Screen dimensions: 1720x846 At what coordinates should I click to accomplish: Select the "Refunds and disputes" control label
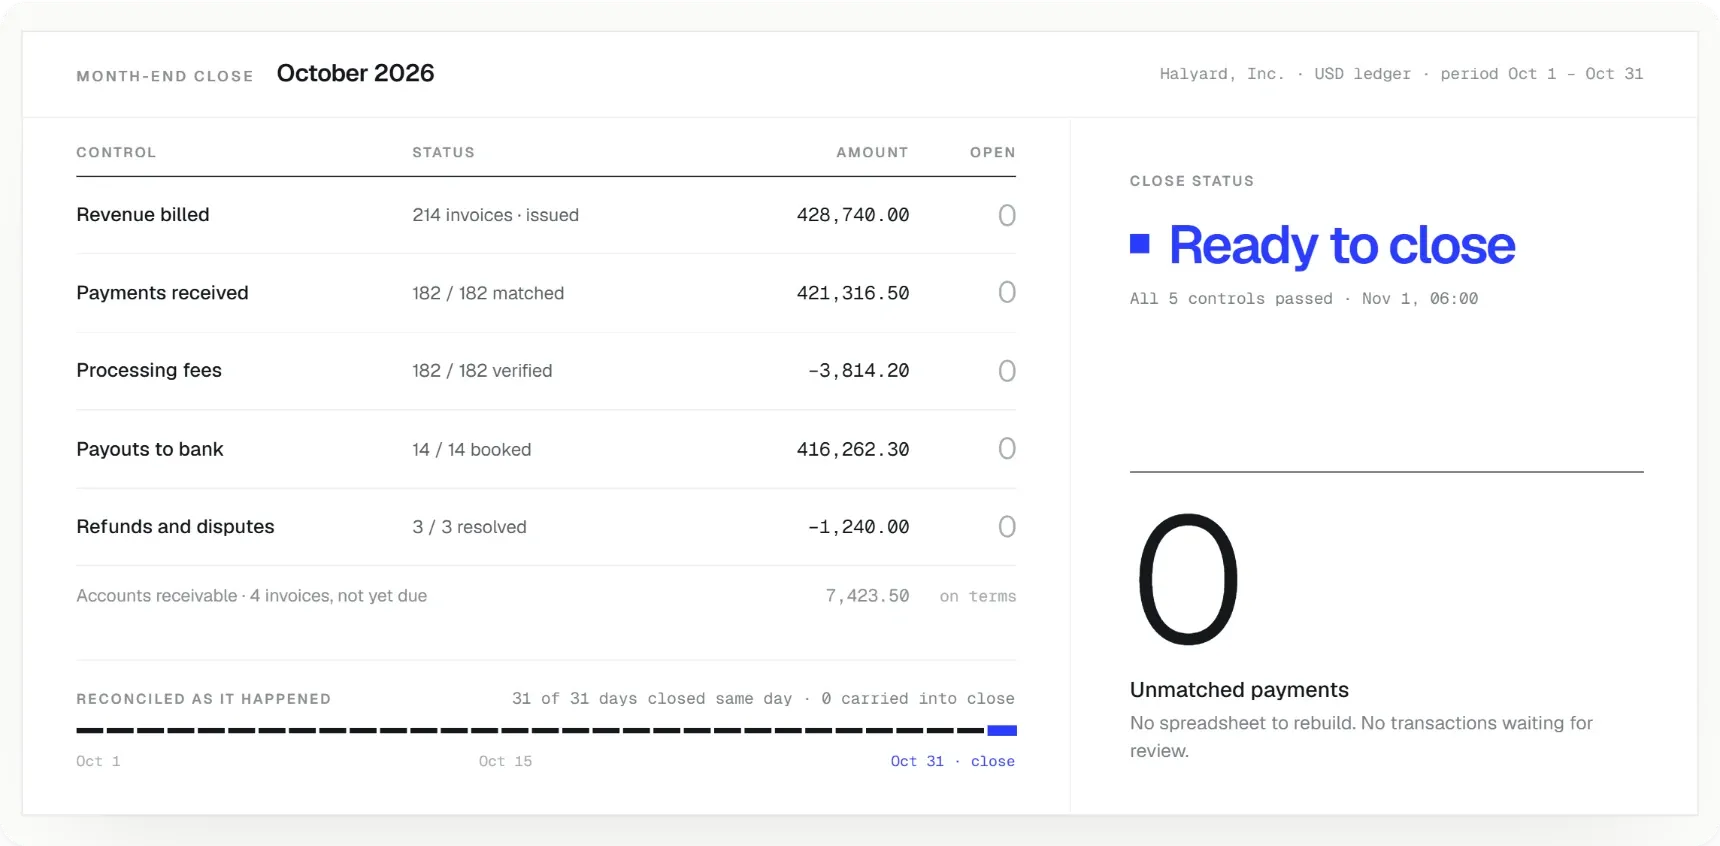pos(175,527)
